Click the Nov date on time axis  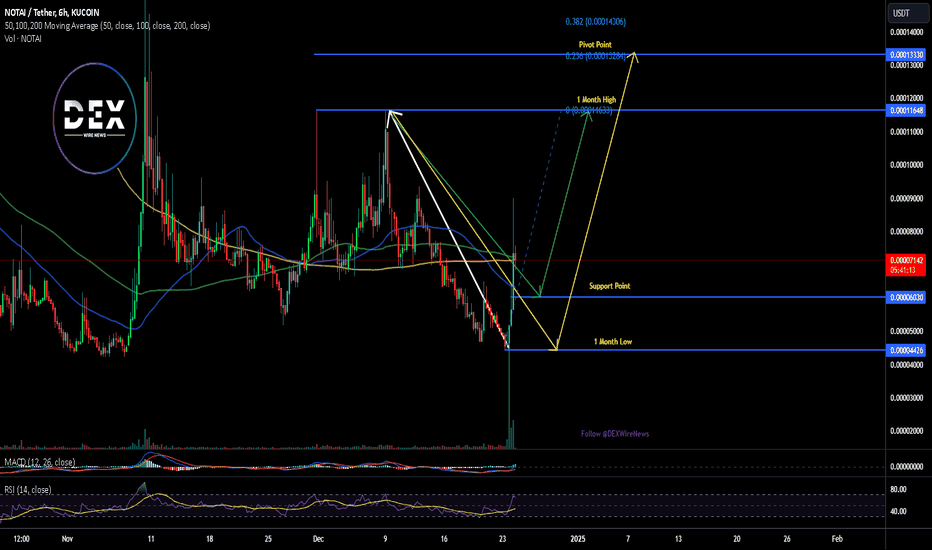pos(67,539)
